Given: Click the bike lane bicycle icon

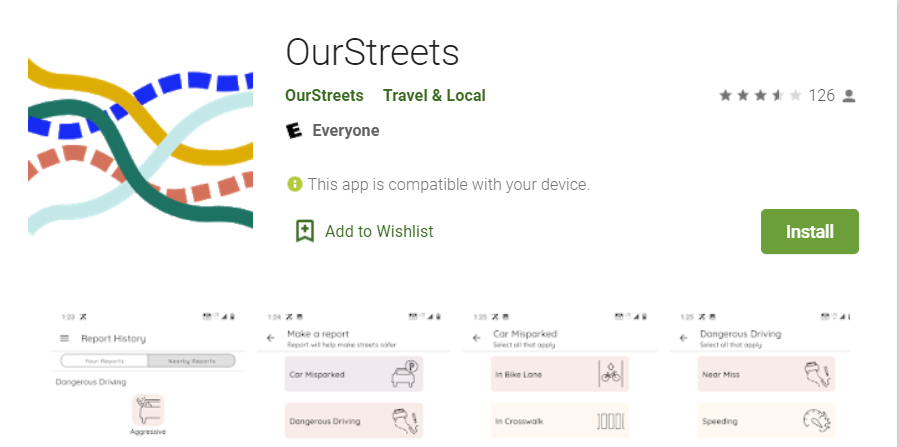Looking at the screenshot, I should [611, 374].
